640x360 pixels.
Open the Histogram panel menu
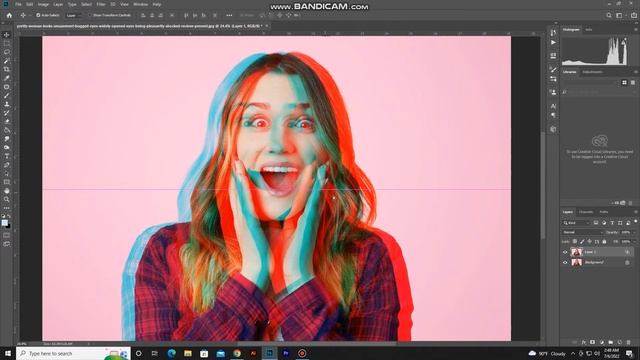(x=636, y=30)
